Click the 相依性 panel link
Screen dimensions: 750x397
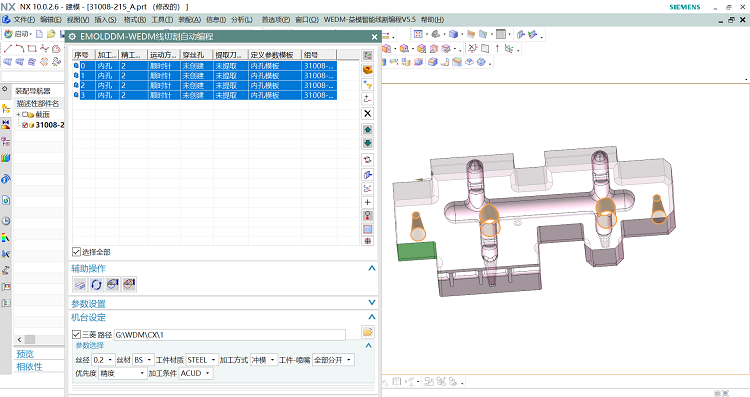[x=29, y=367]
